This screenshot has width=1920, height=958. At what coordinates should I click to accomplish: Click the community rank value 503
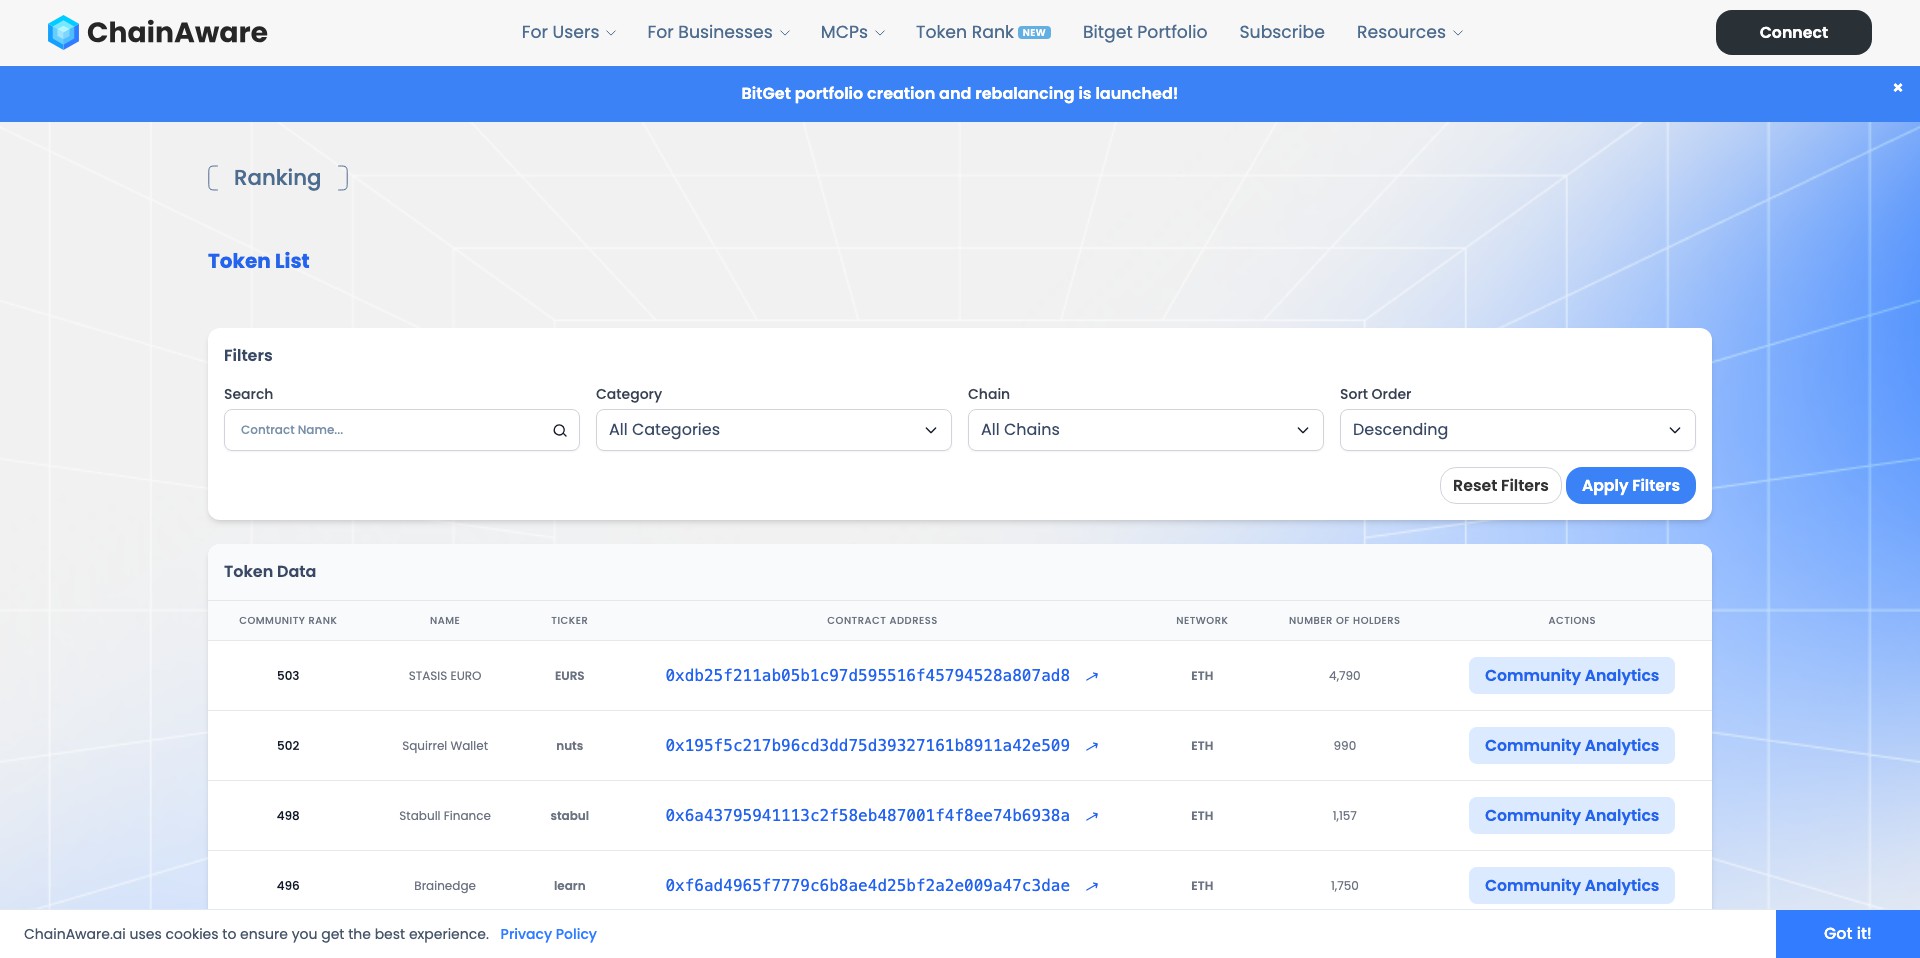click(288, 676)
